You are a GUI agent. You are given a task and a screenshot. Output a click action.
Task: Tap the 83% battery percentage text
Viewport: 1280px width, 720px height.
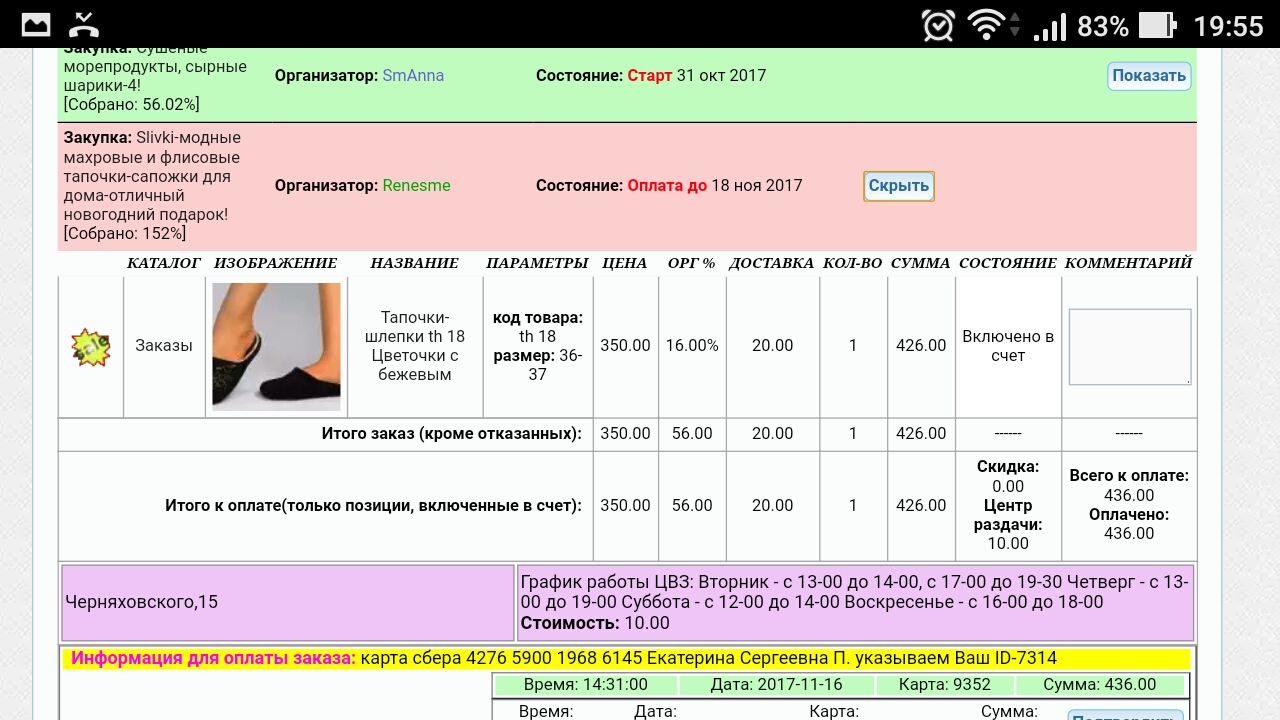coord(1103,26)
